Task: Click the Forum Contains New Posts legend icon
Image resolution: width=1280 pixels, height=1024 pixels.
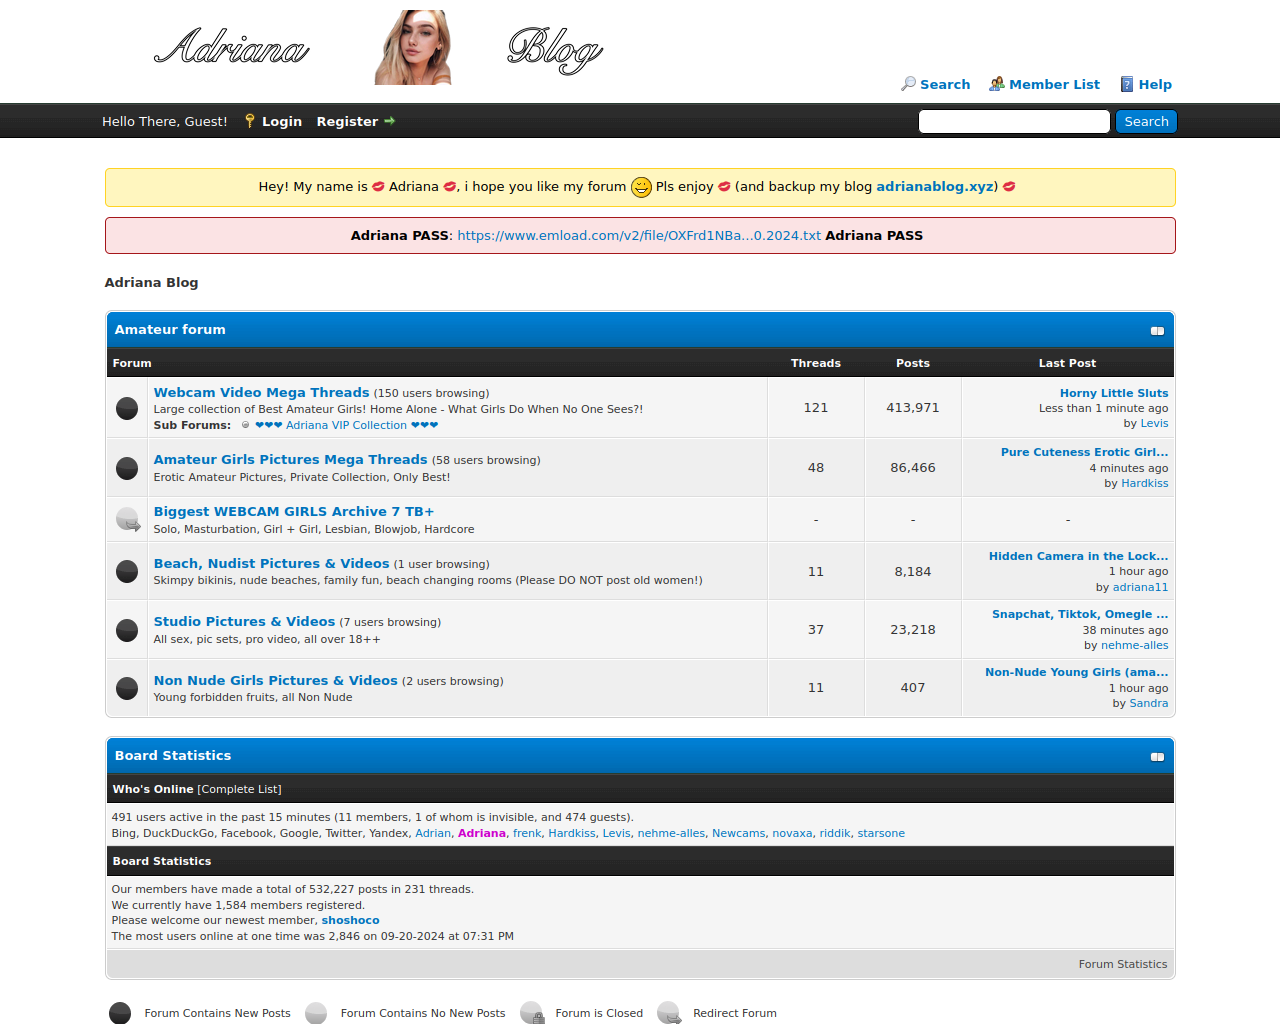Action: pos(120,1013)
